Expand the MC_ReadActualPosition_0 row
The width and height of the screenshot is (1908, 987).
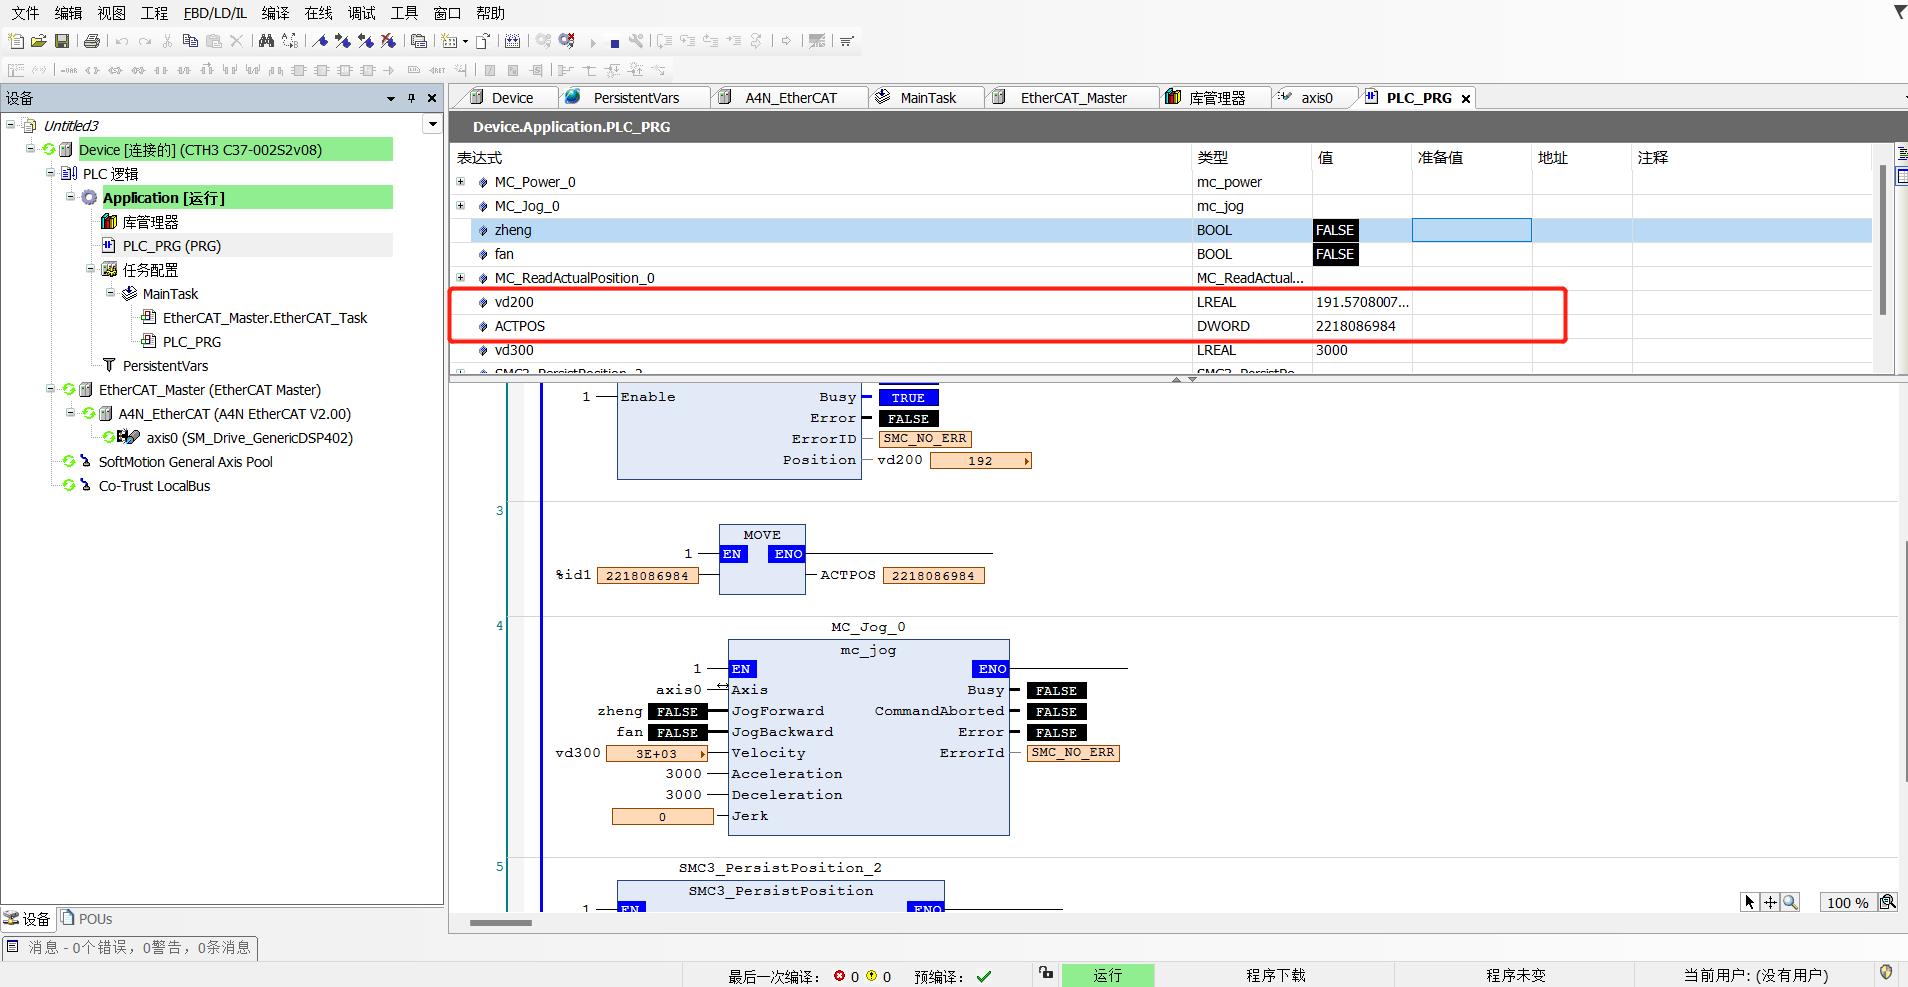click(x=461, y=278)
